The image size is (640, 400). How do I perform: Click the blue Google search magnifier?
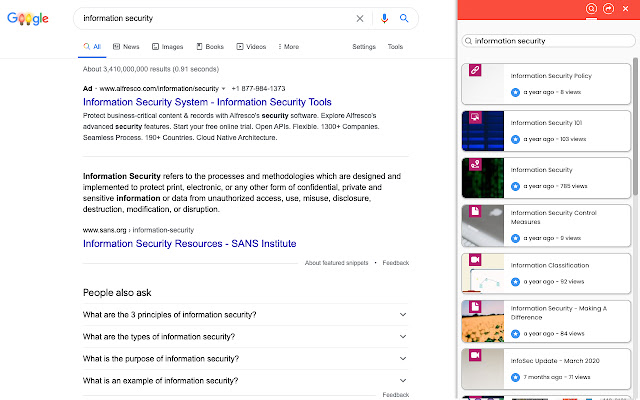[x=404, y=18]
